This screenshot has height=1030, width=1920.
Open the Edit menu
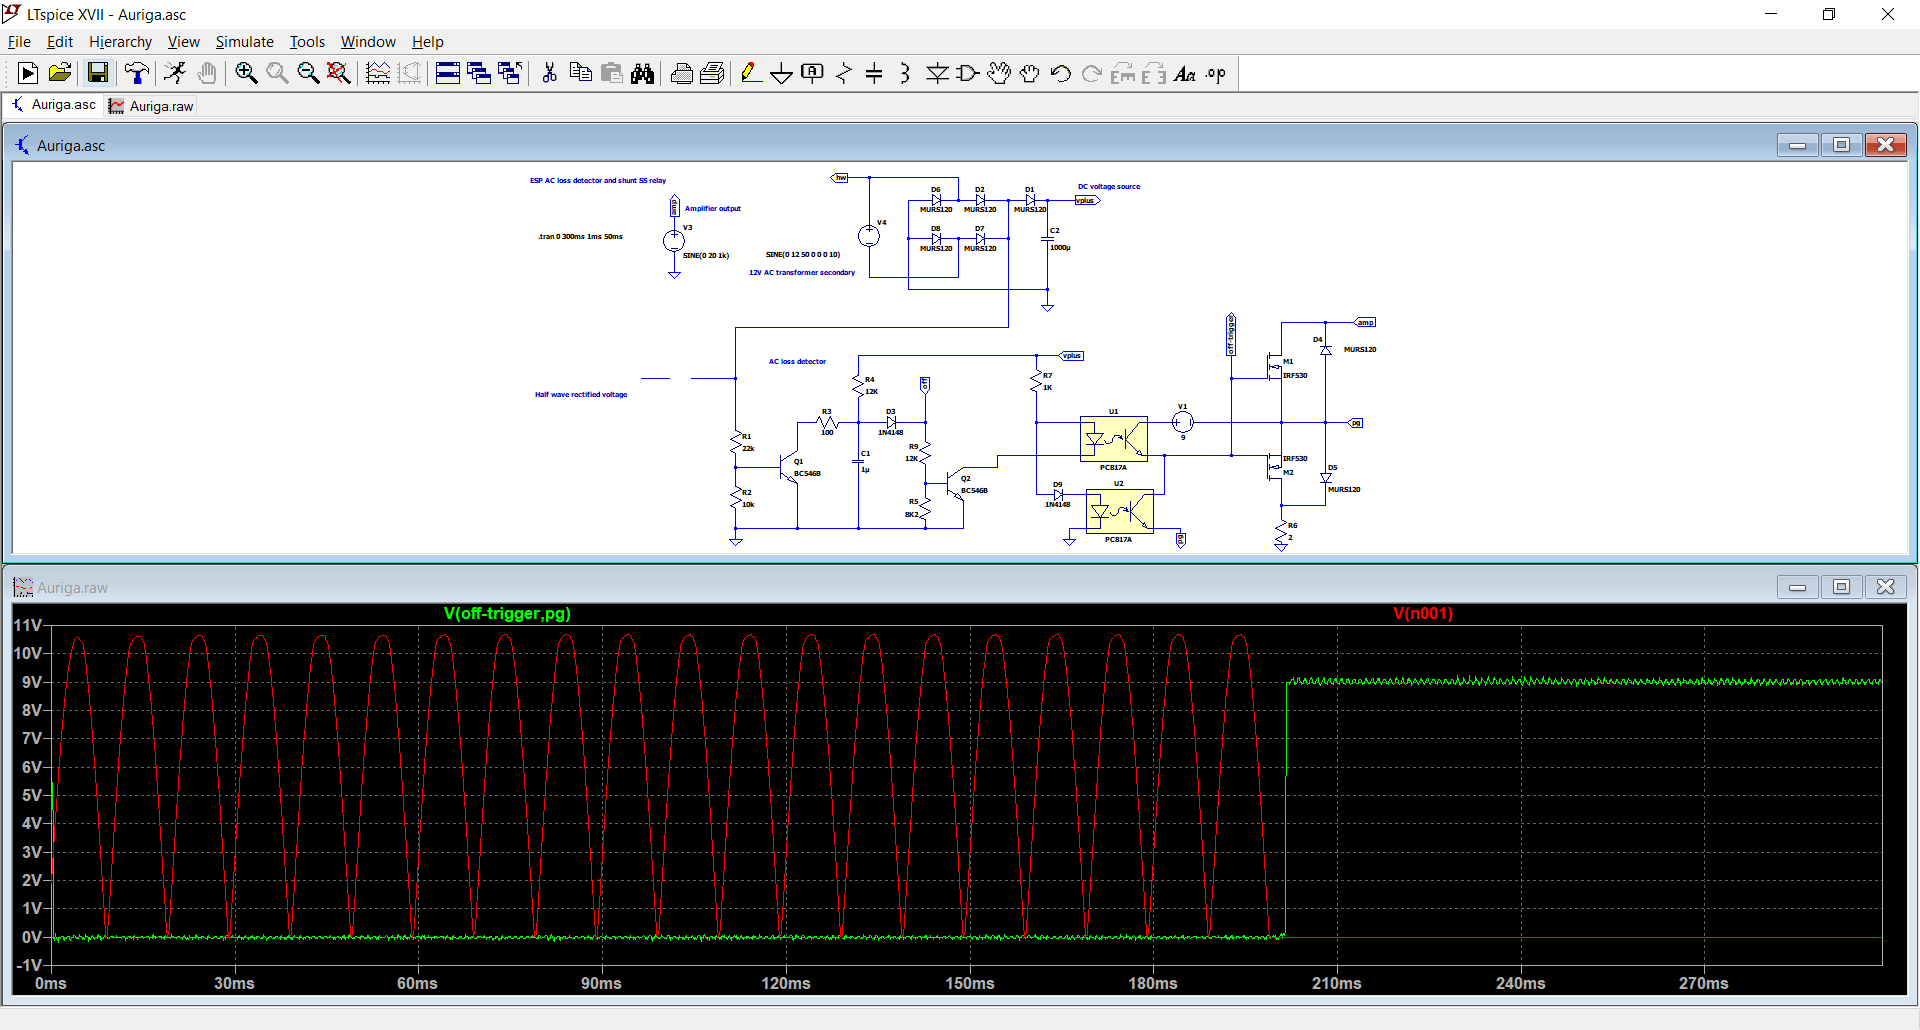click(x=60, y=42)
